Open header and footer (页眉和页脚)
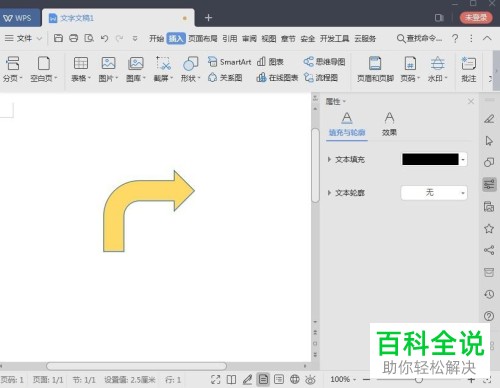This screenshot has width=500, height=388. (375, 69)
